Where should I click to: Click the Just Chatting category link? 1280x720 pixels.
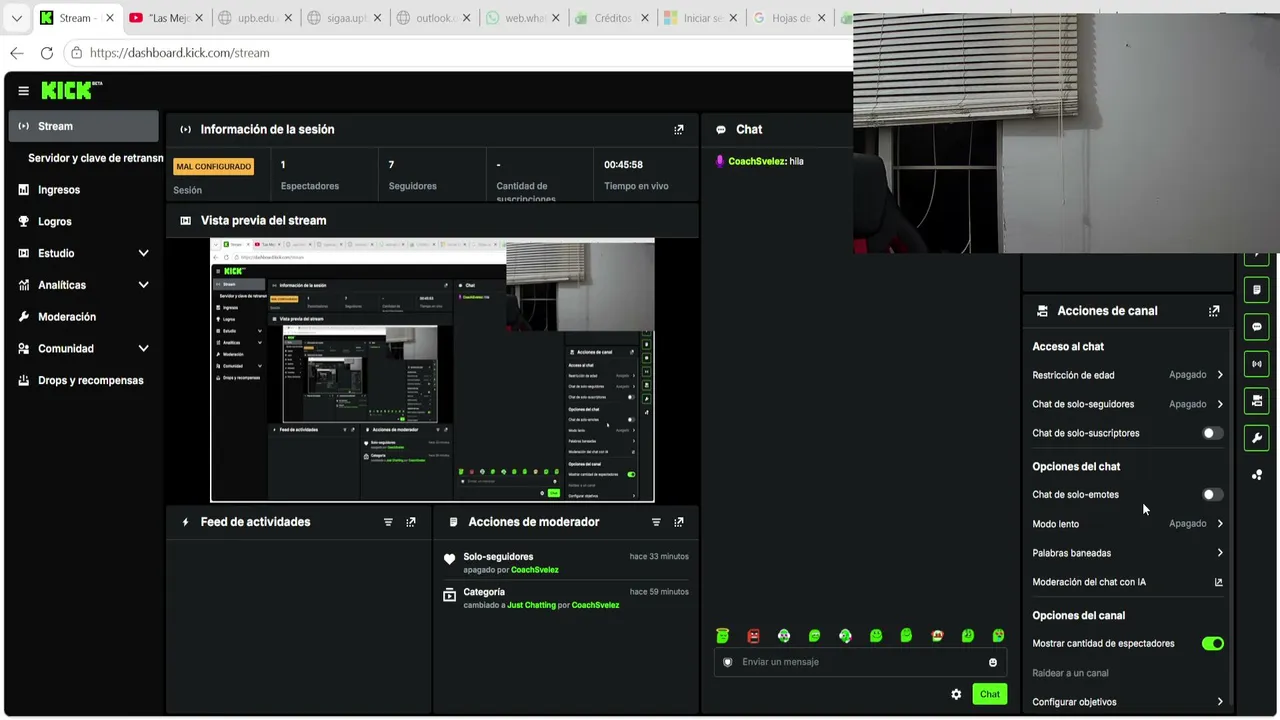(x=531, y=605)
